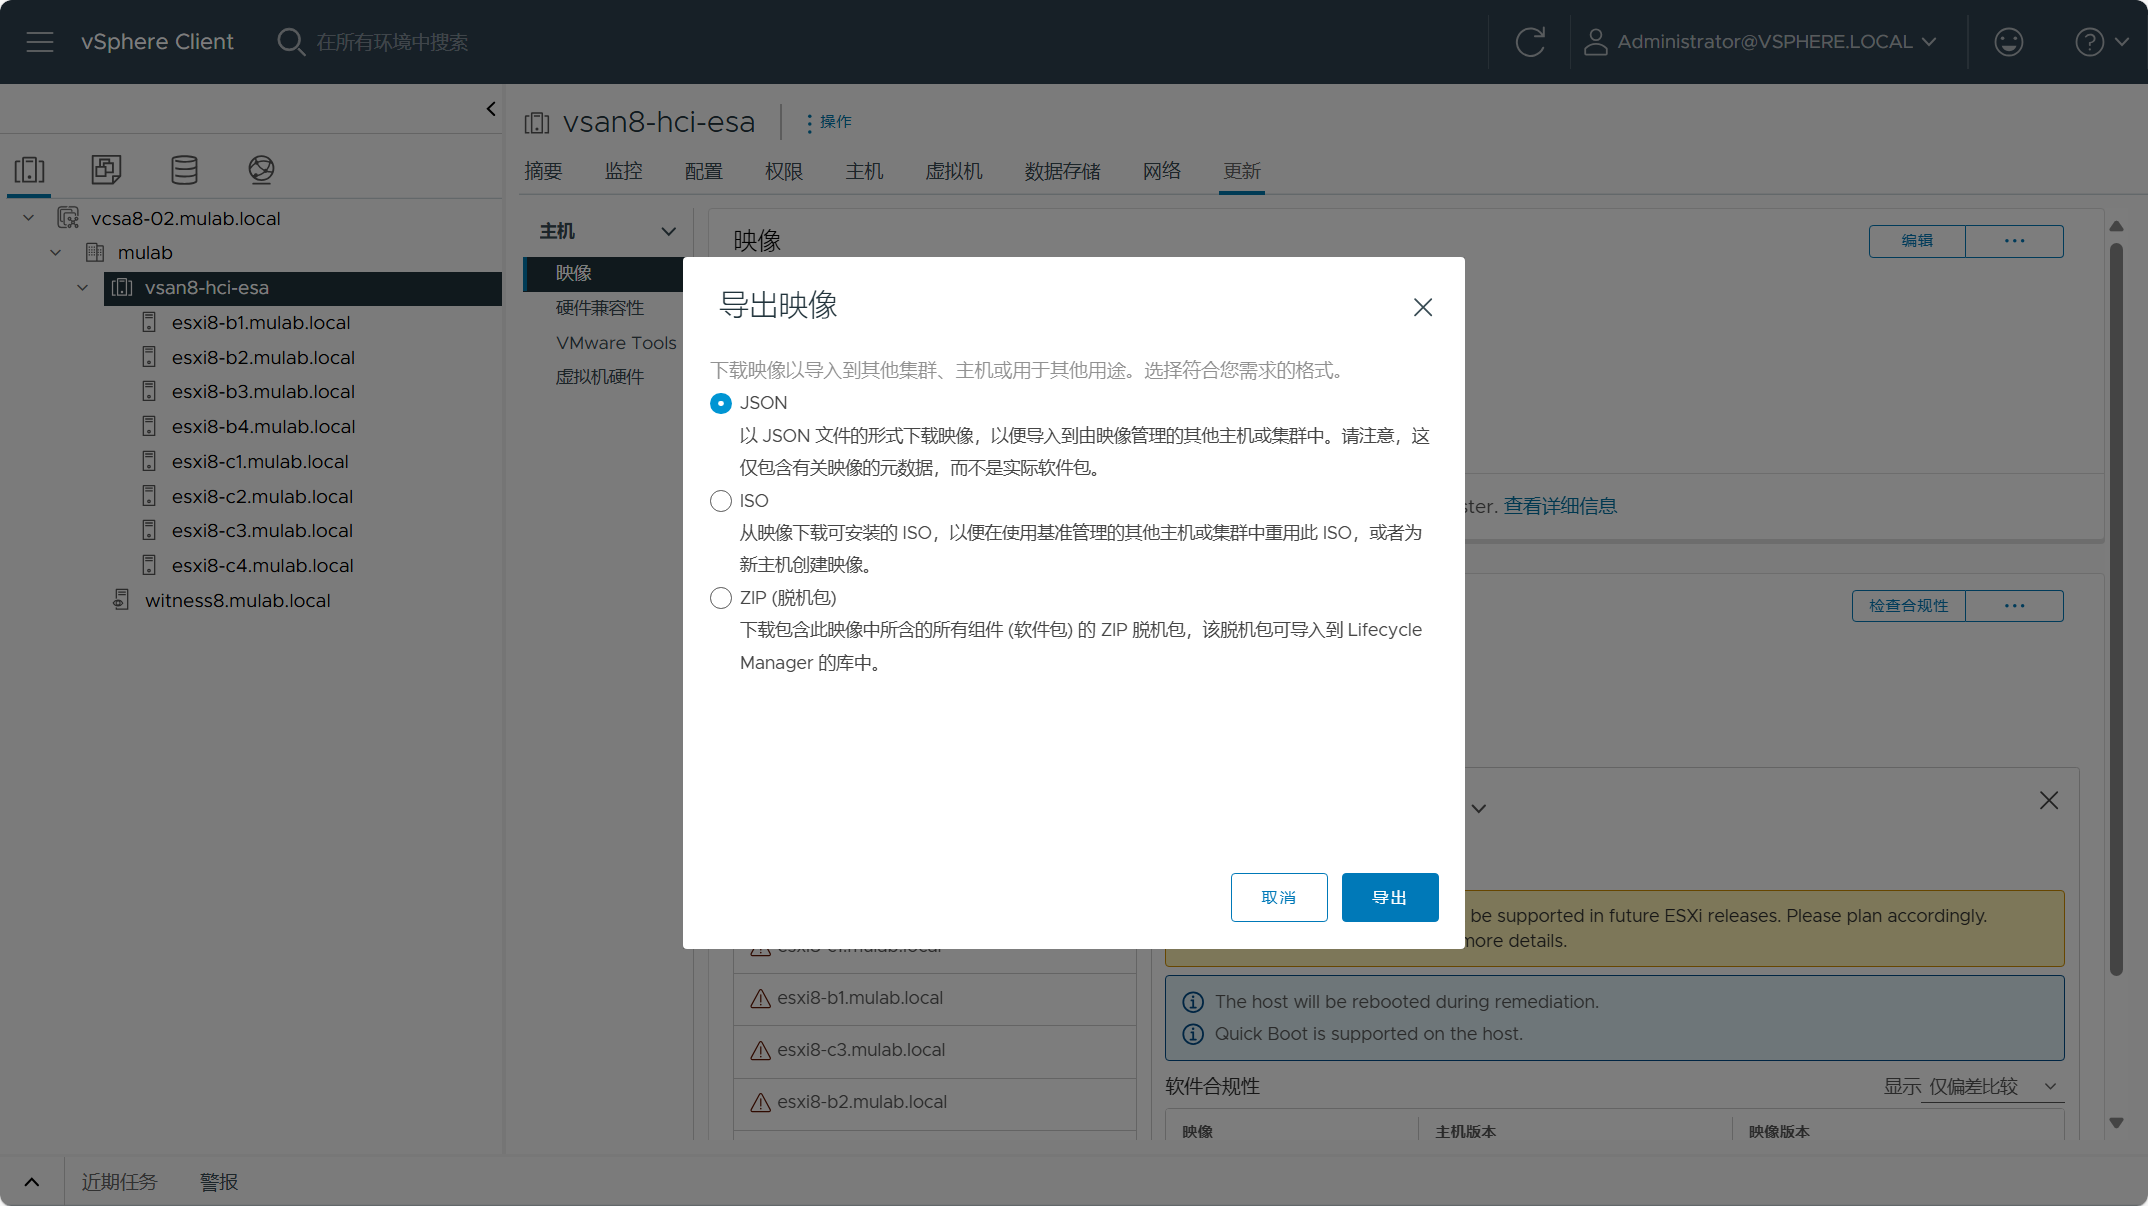Viewport: 2148px width, 1206px height.
Task: Switch to Storage inventory view
Action: (184, 169)
